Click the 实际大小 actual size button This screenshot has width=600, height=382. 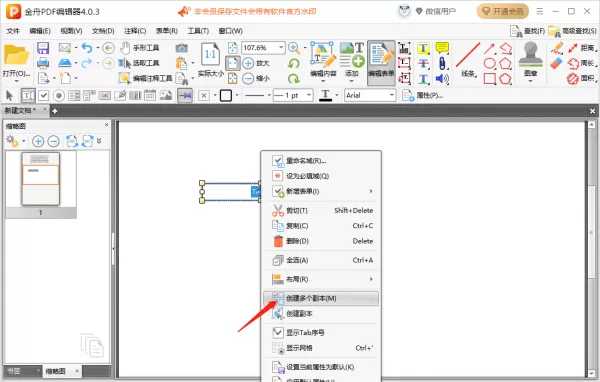(210, 59)
